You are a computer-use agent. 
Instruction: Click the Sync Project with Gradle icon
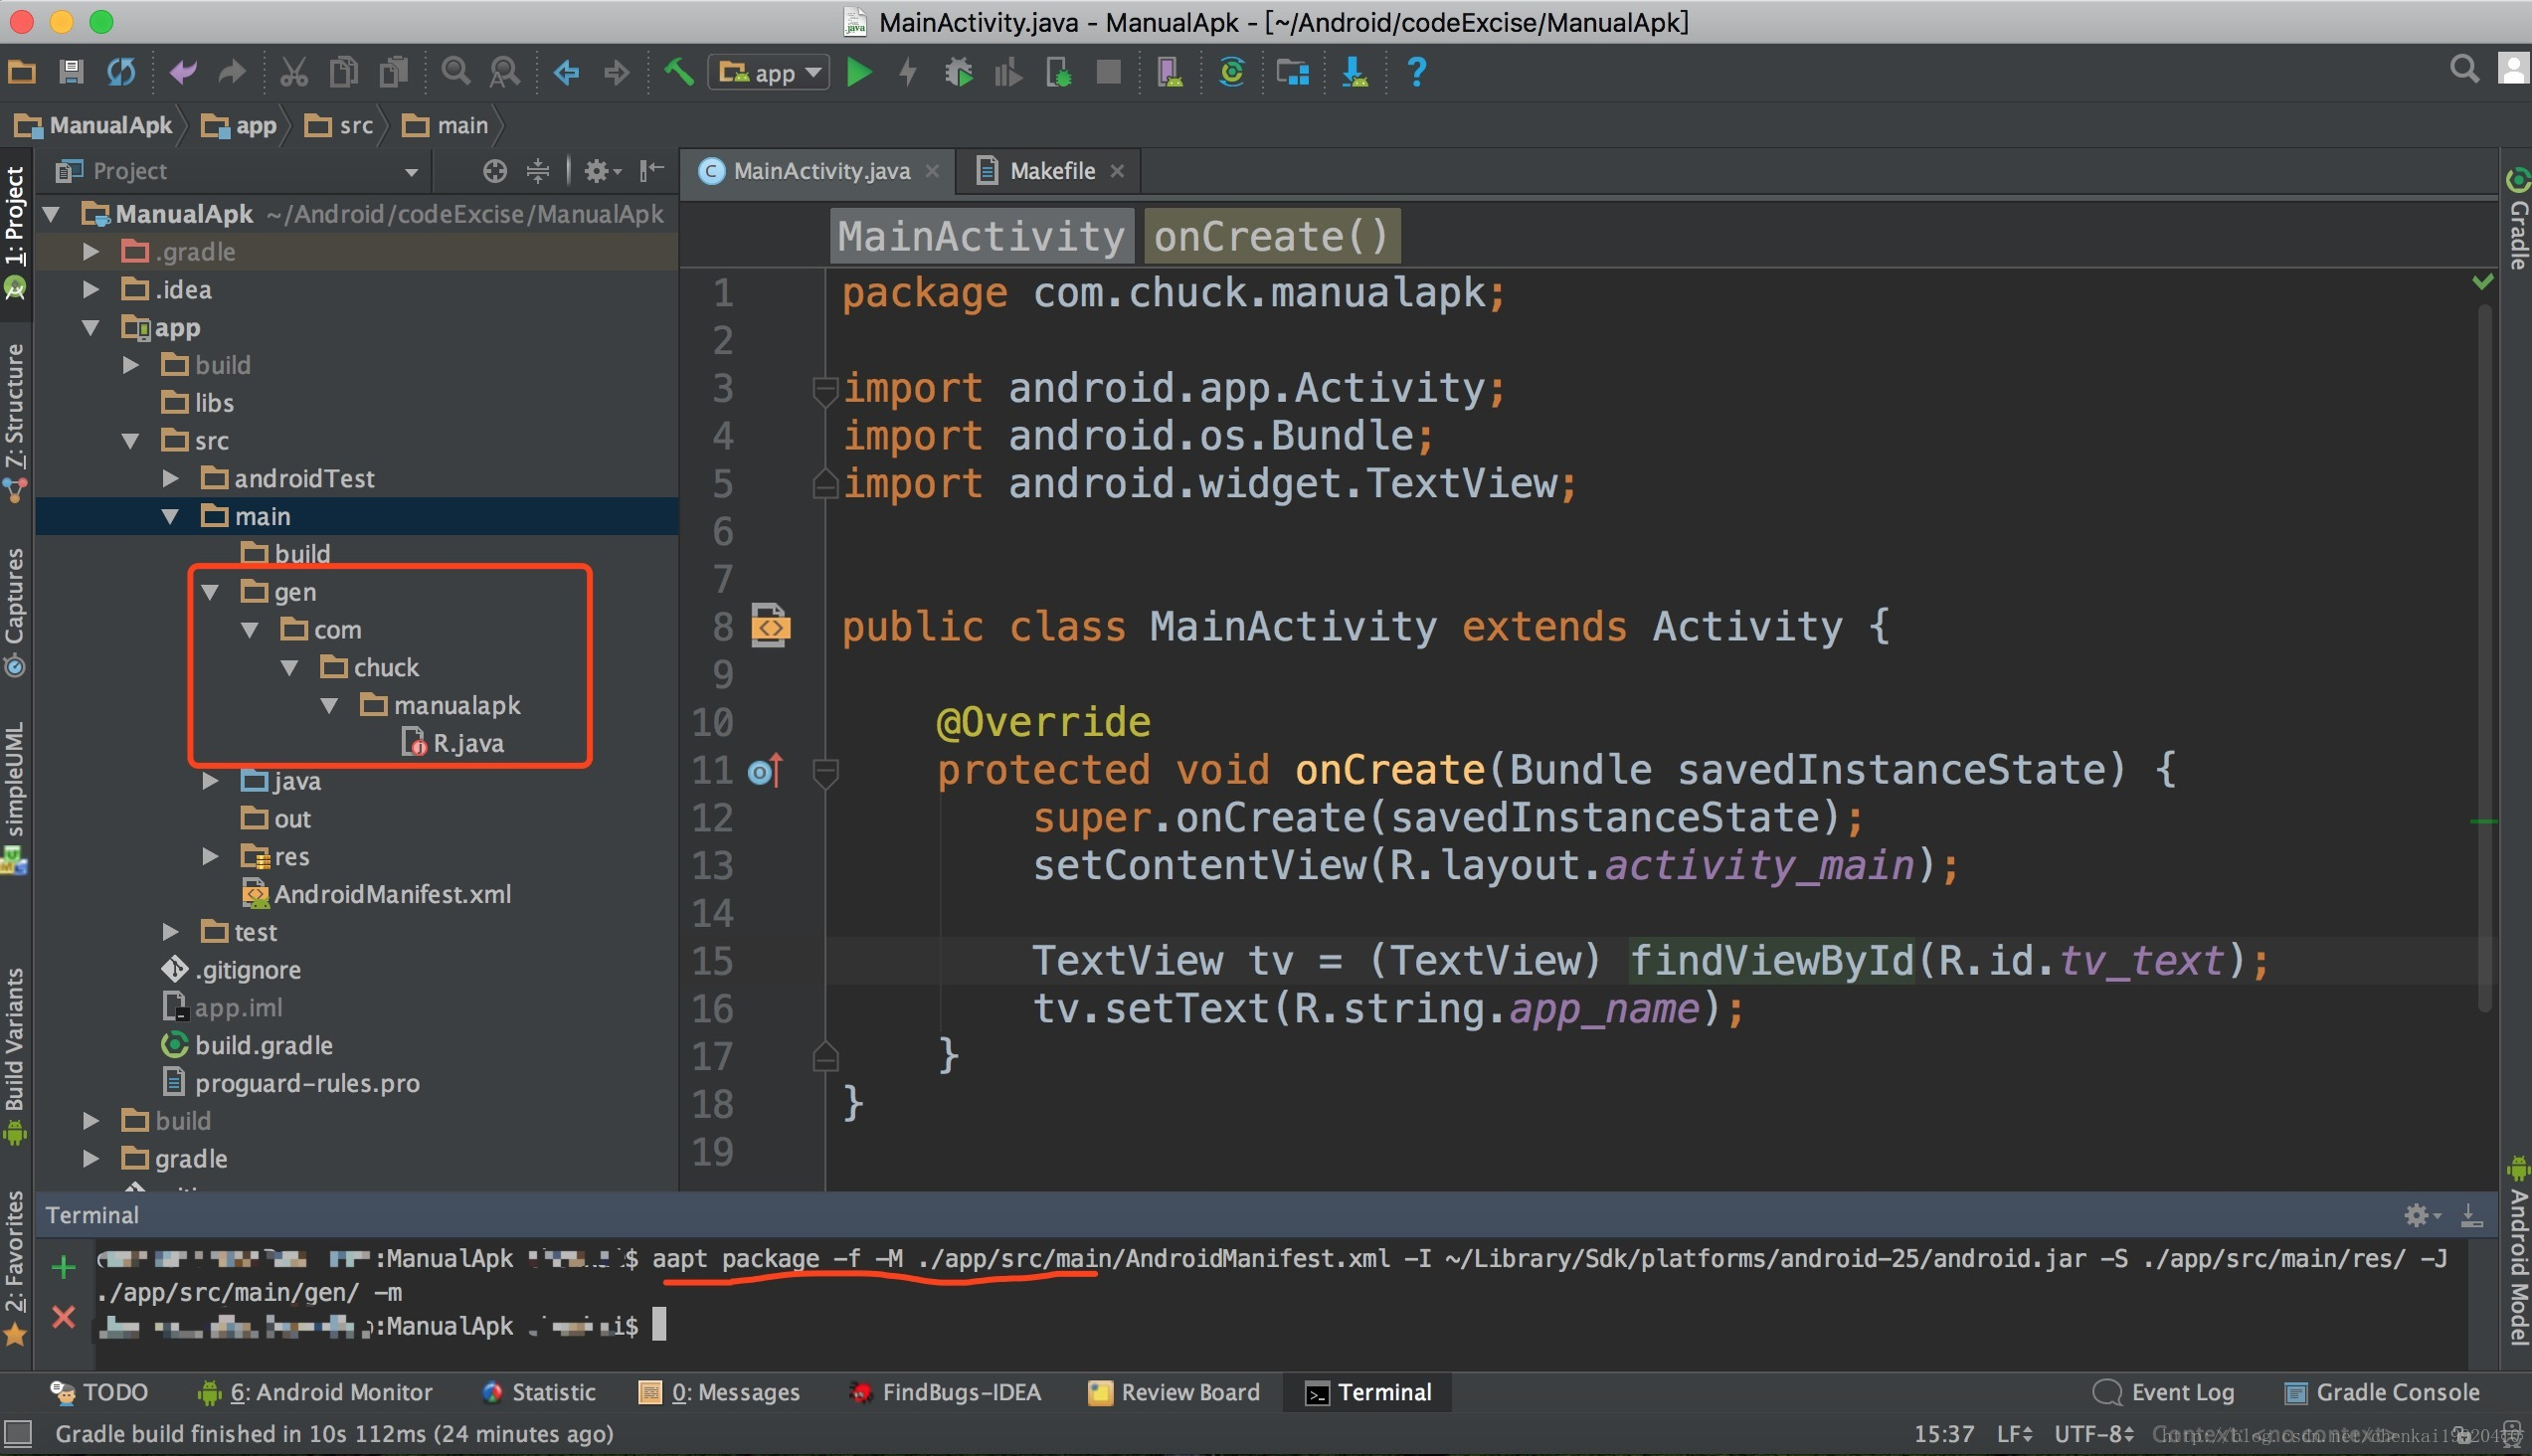pos(1232,72)
